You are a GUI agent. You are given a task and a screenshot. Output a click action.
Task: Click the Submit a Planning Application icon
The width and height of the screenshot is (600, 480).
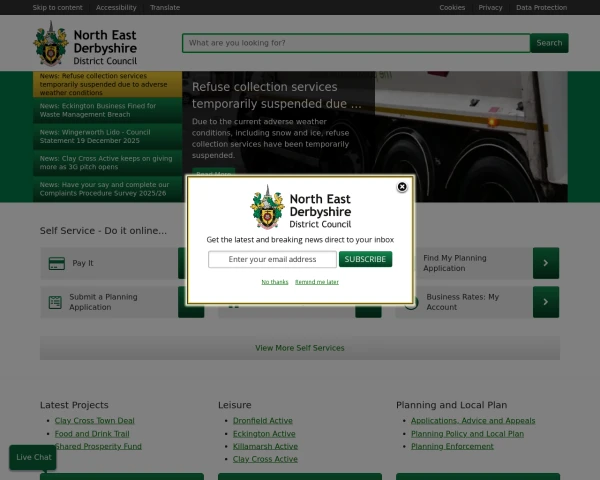(55, 302)
